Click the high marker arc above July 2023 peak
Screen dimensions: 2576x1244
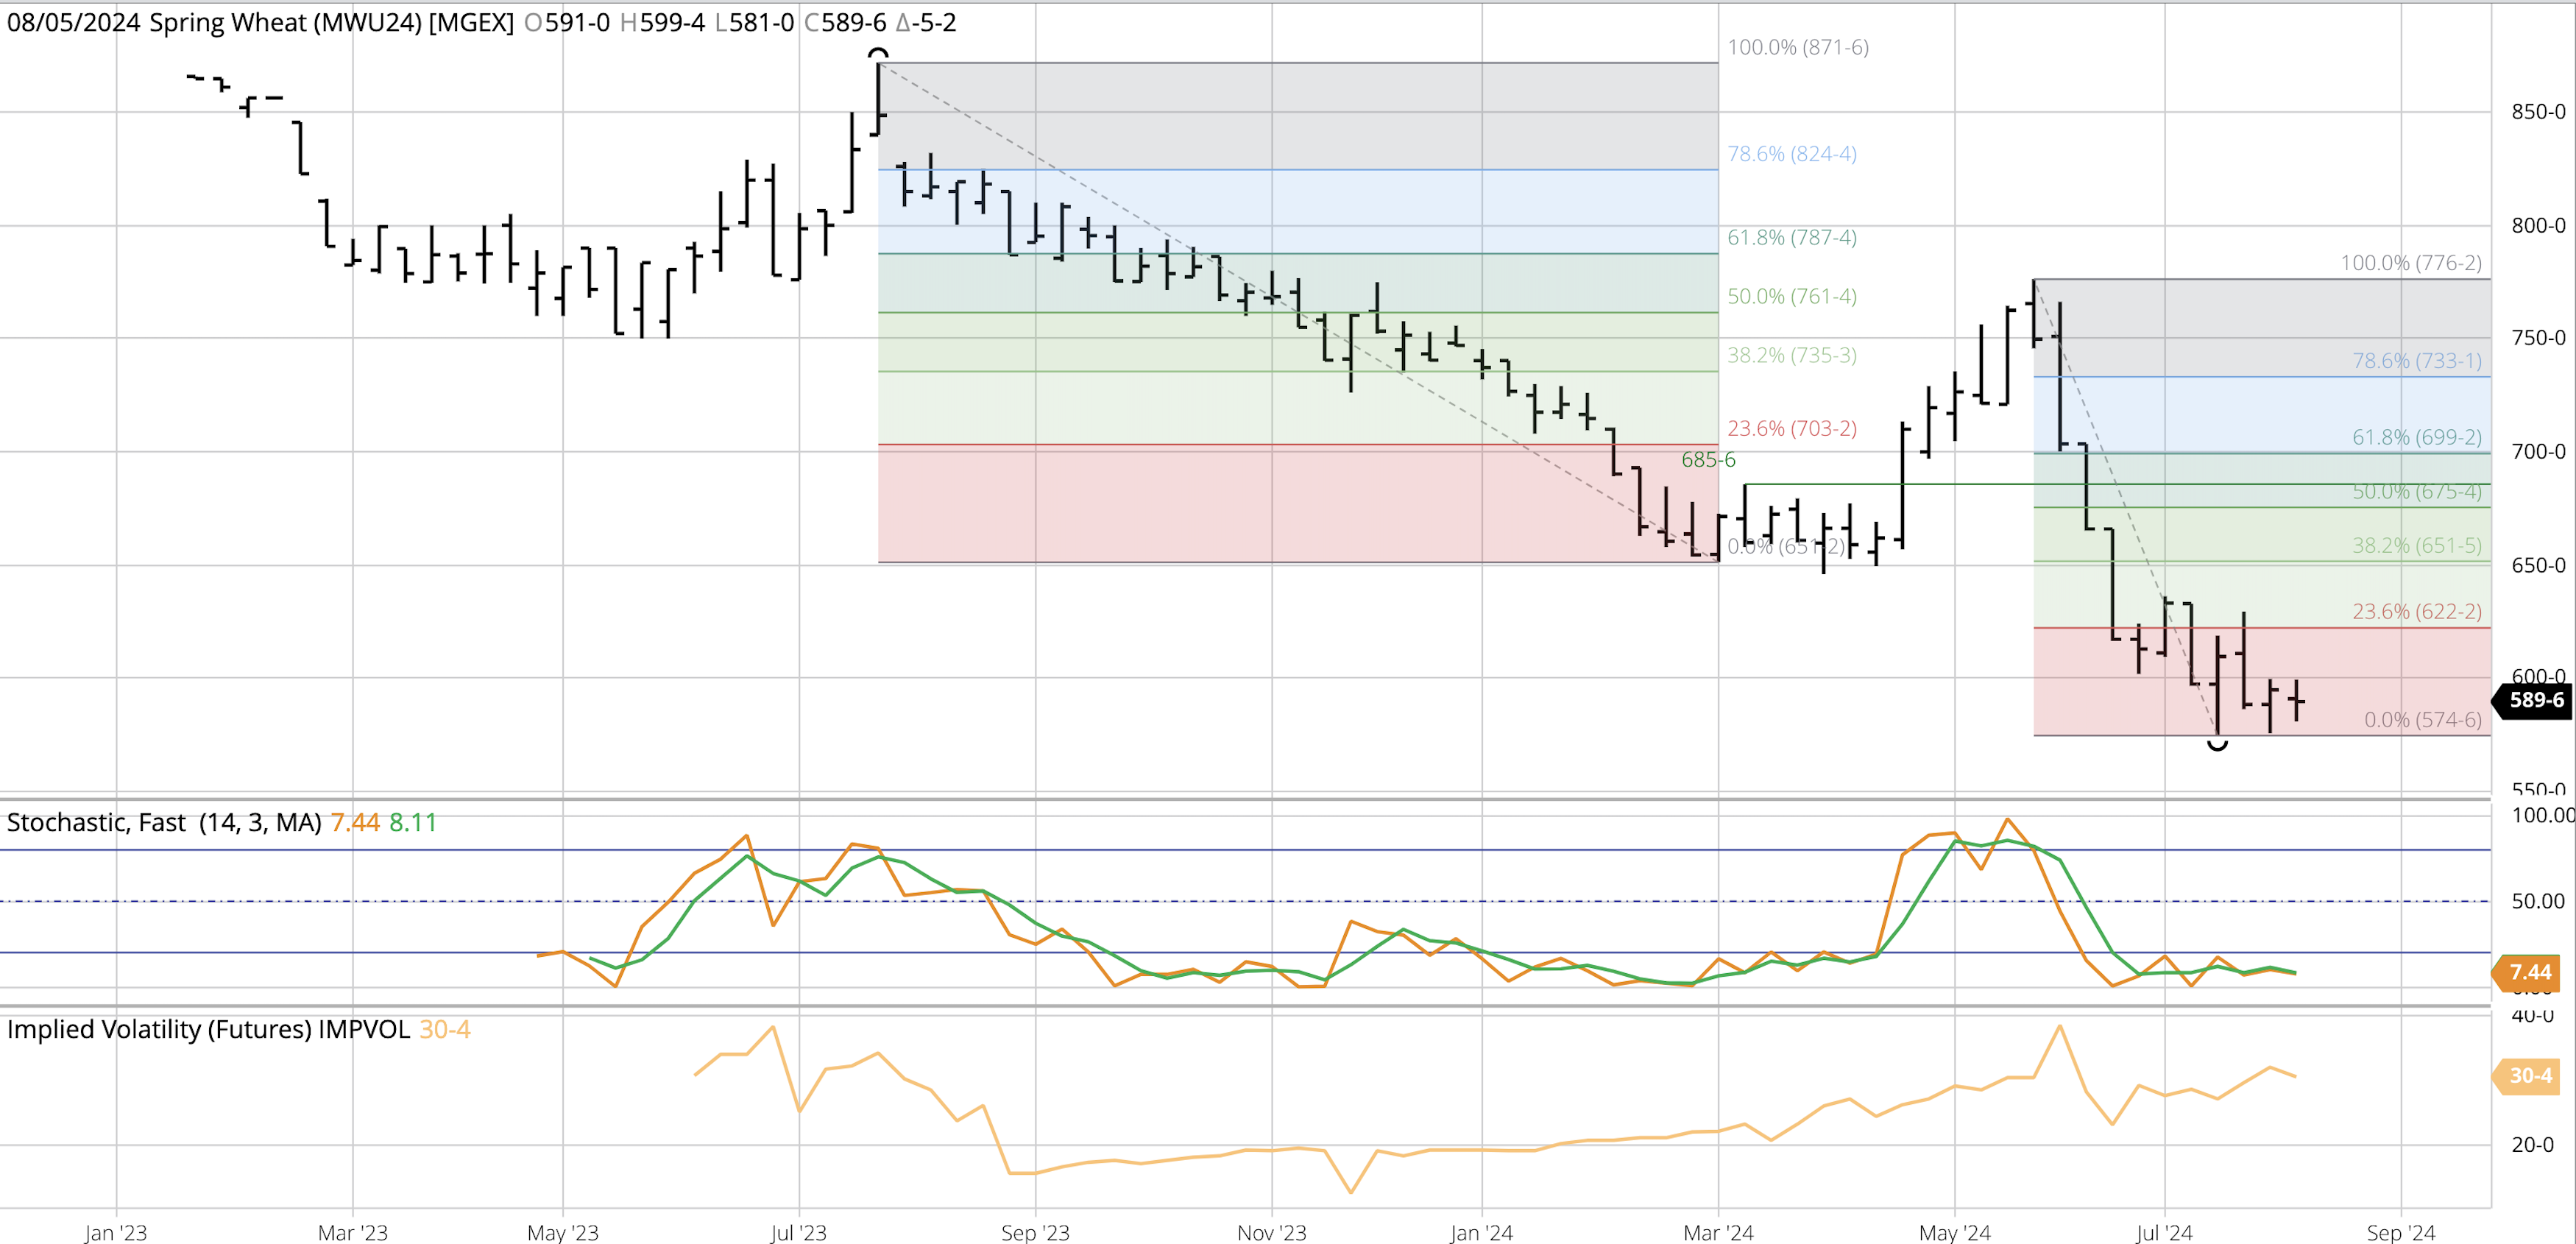[x=877, y=53]
